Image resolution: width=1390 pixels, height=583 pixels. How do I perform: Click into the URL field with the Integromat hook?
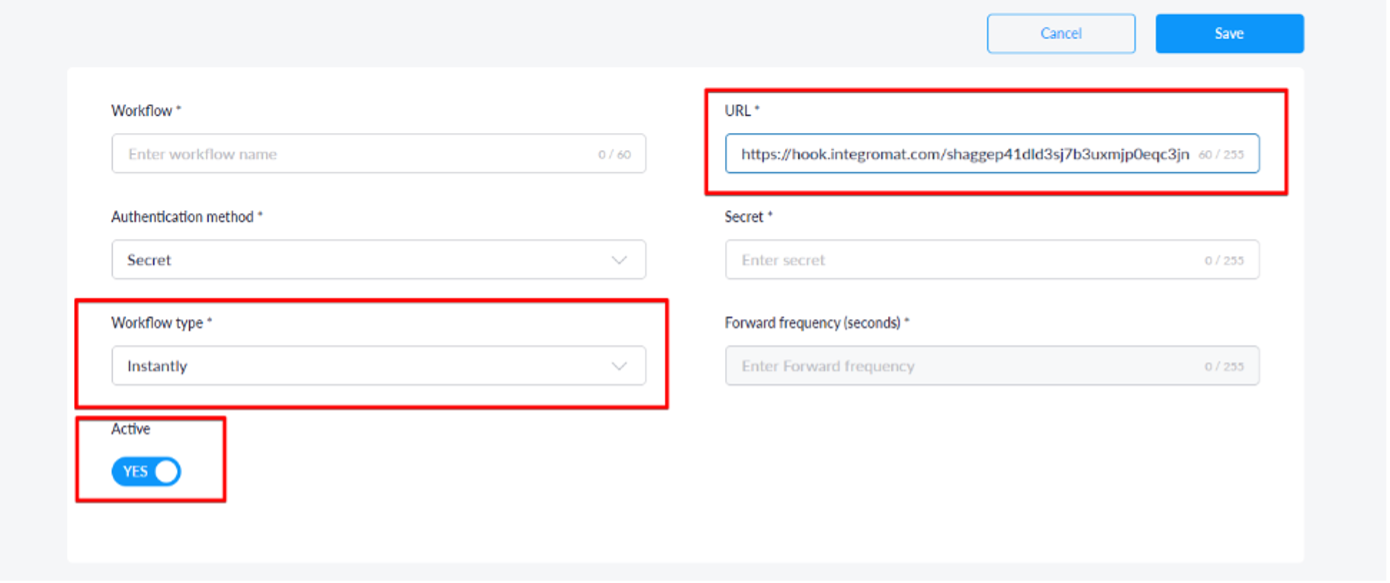pos(965,154)
